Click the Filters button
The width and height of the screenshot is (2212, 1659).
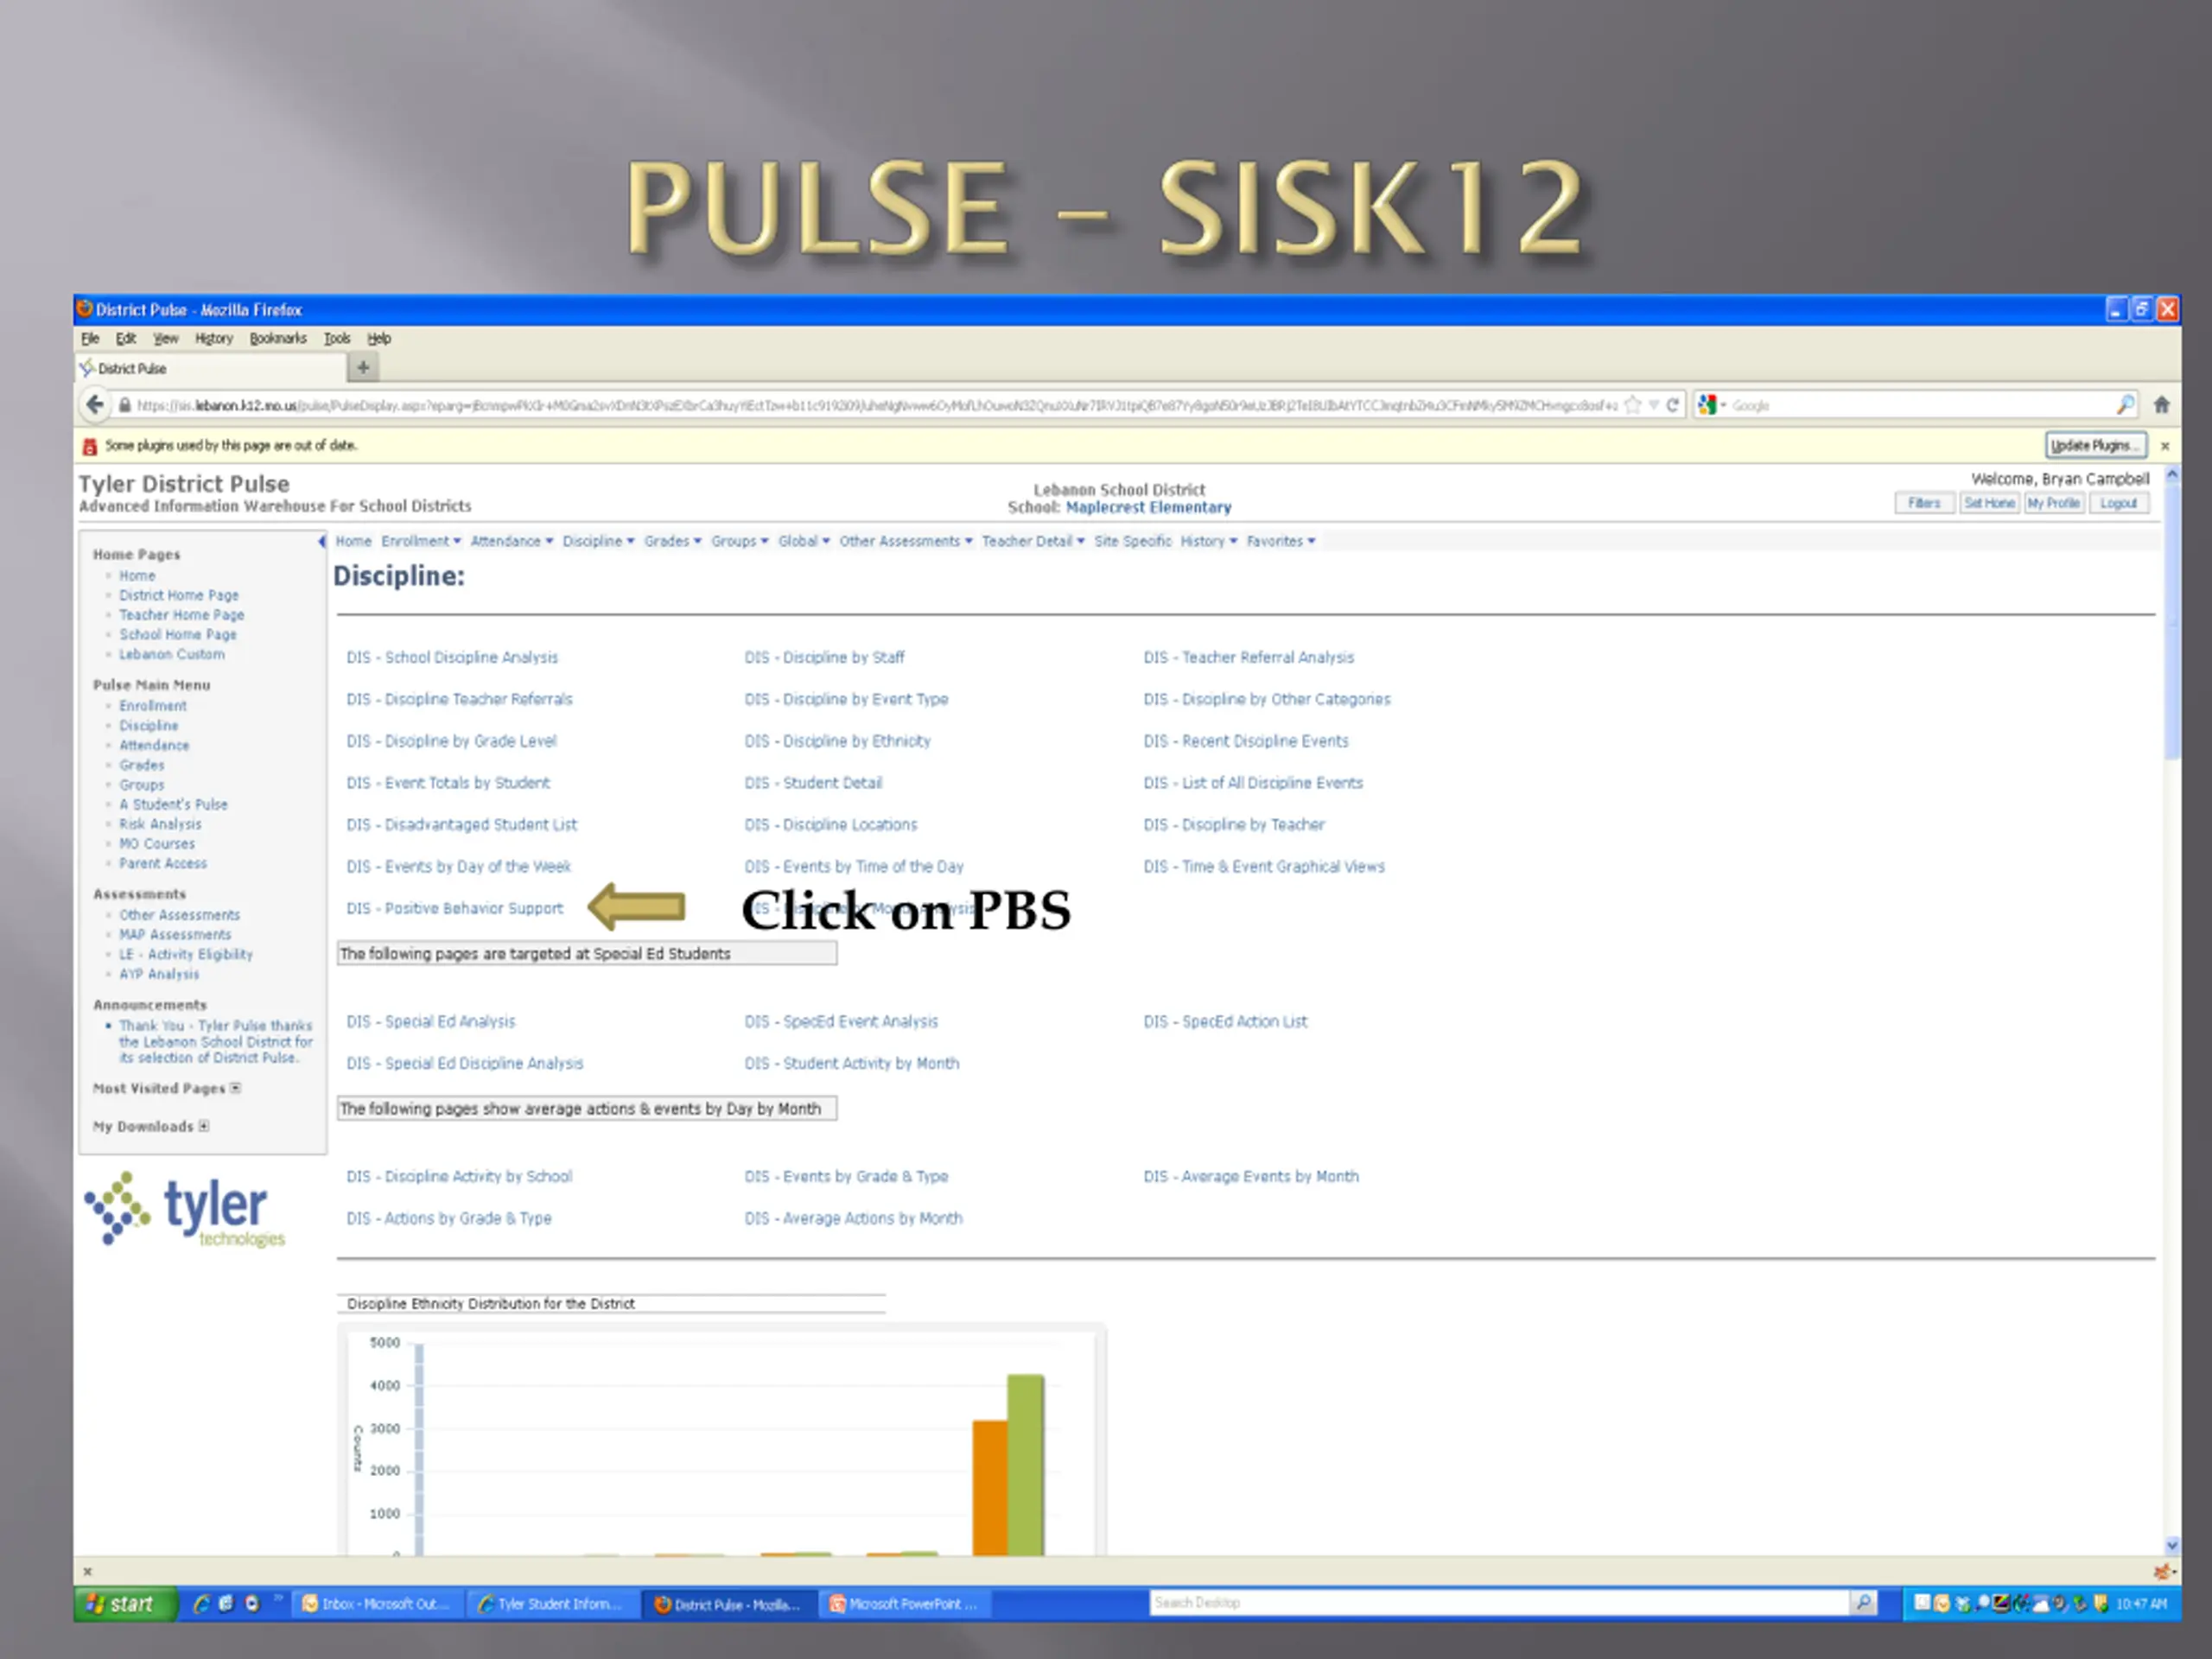[x=1924, y=503]
